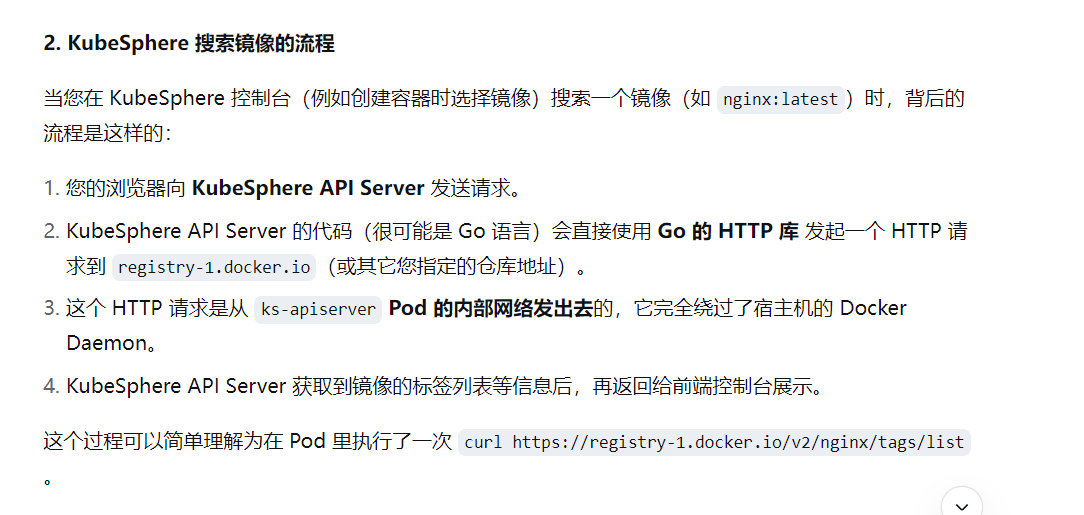Click the bold text "Go 的 HTTP 库"
The image size is (1084, 515).
728,231
